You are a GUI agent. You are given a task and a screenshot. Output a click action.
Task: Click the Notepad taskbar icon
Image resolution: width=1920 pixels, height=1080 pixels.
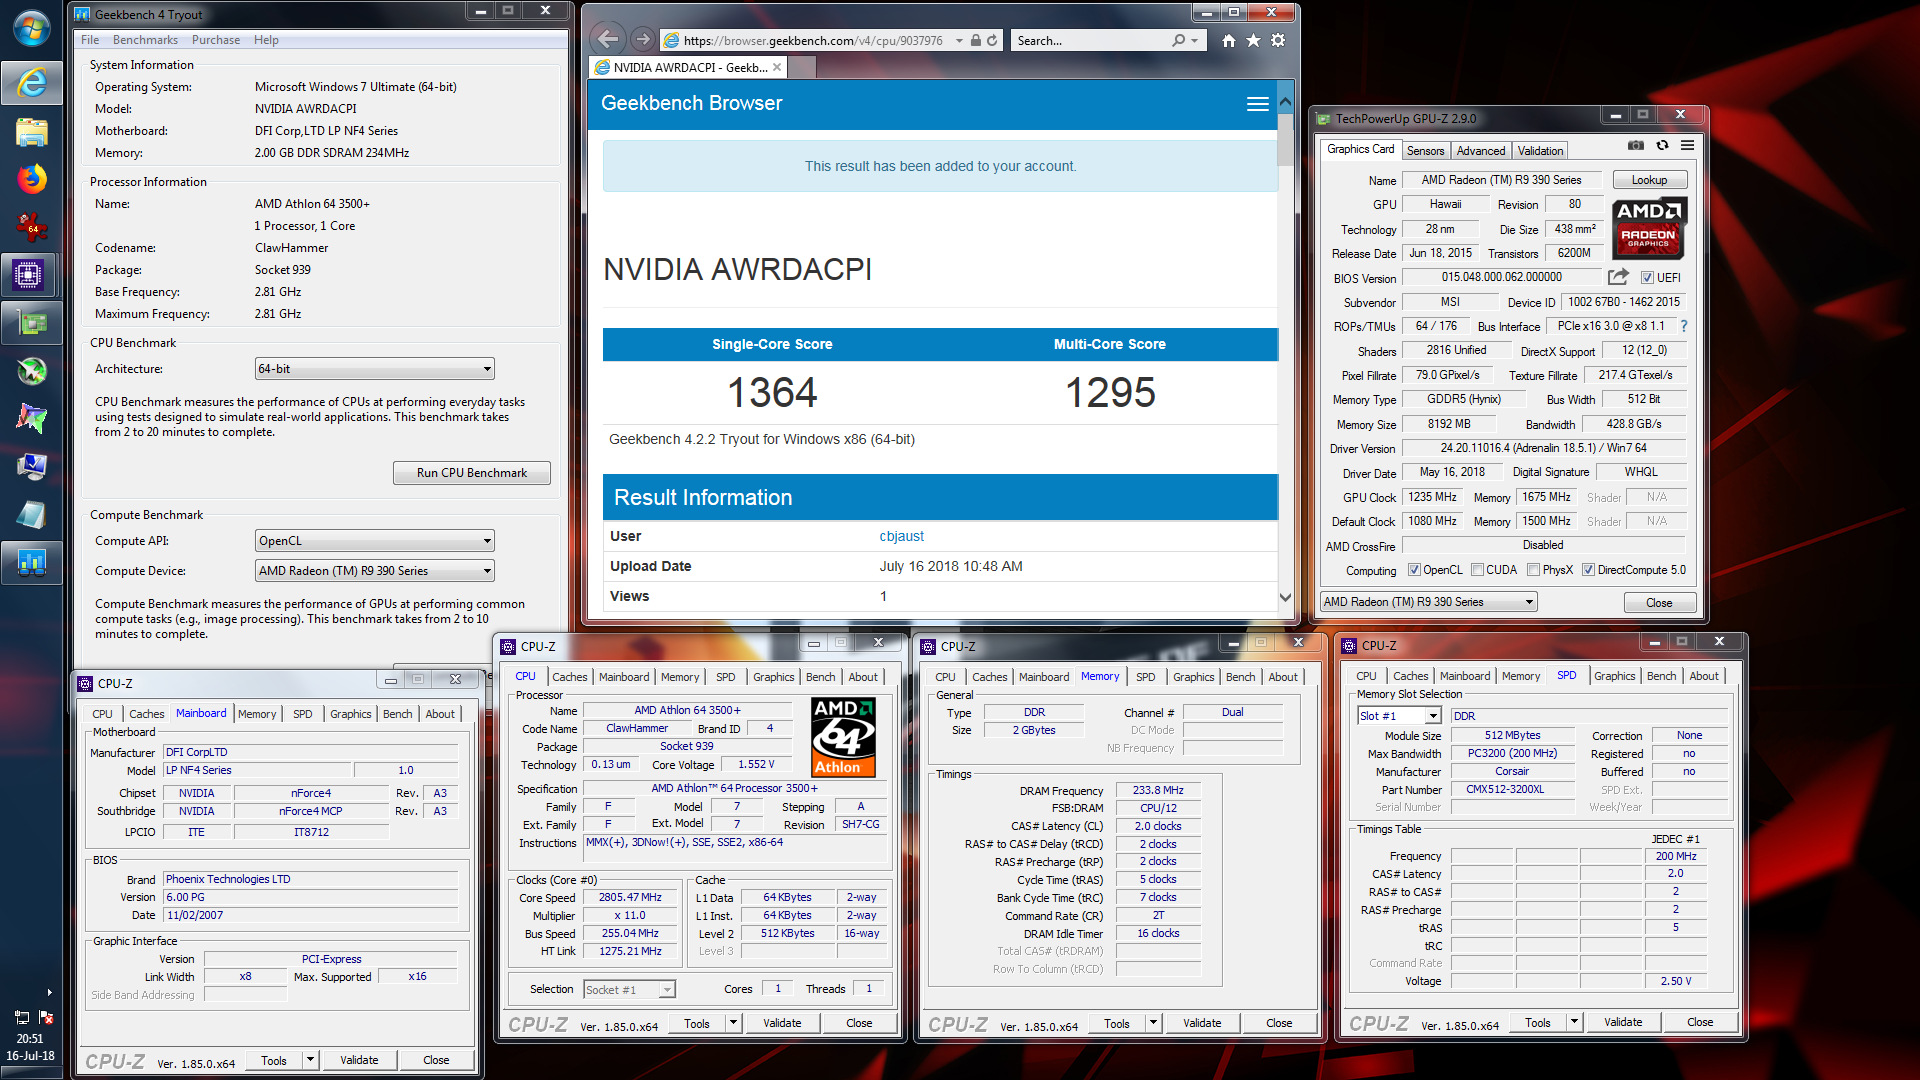[x=32, y=515]
